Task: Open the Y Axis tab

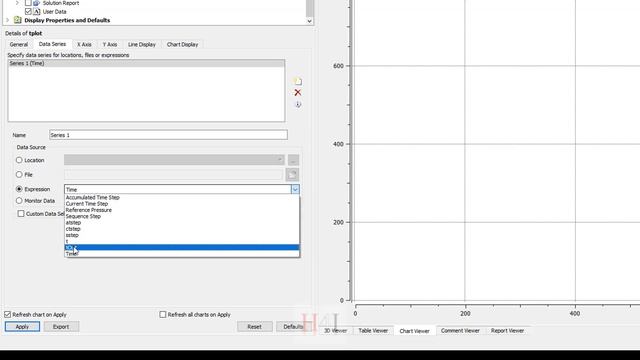Action: point(110,44)
